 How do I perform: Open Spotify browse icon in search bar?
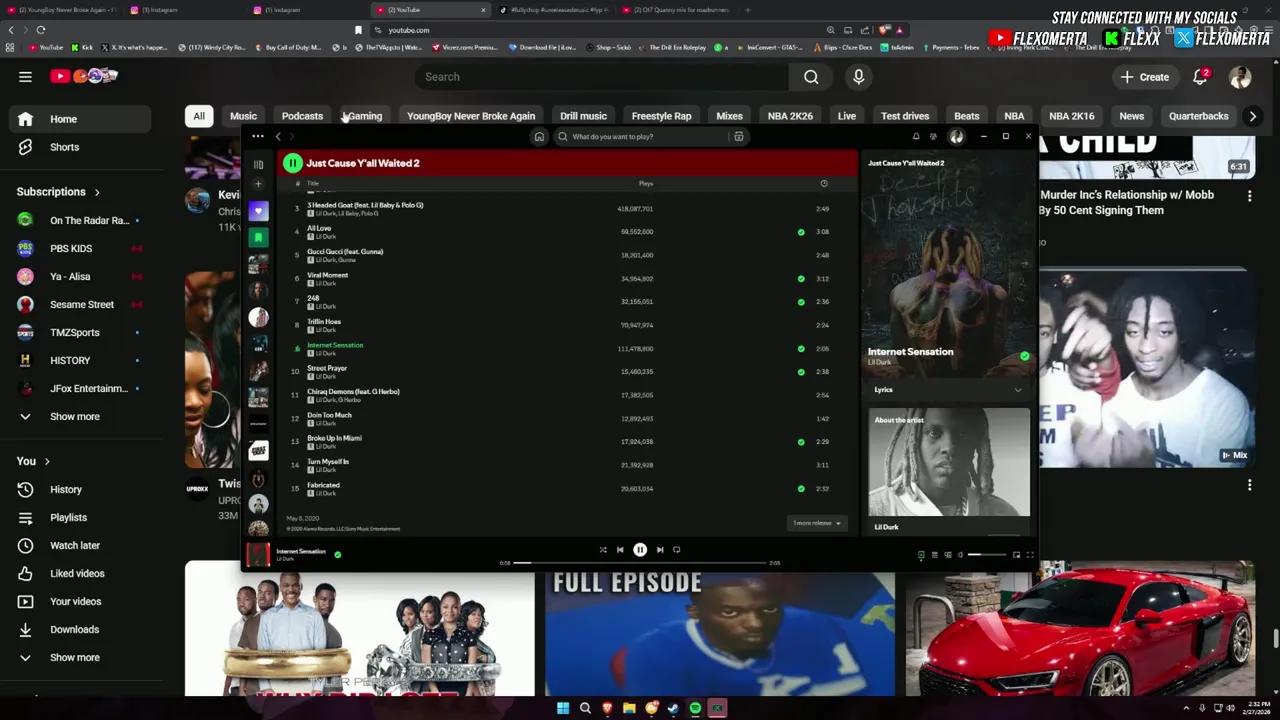[739, 137]
